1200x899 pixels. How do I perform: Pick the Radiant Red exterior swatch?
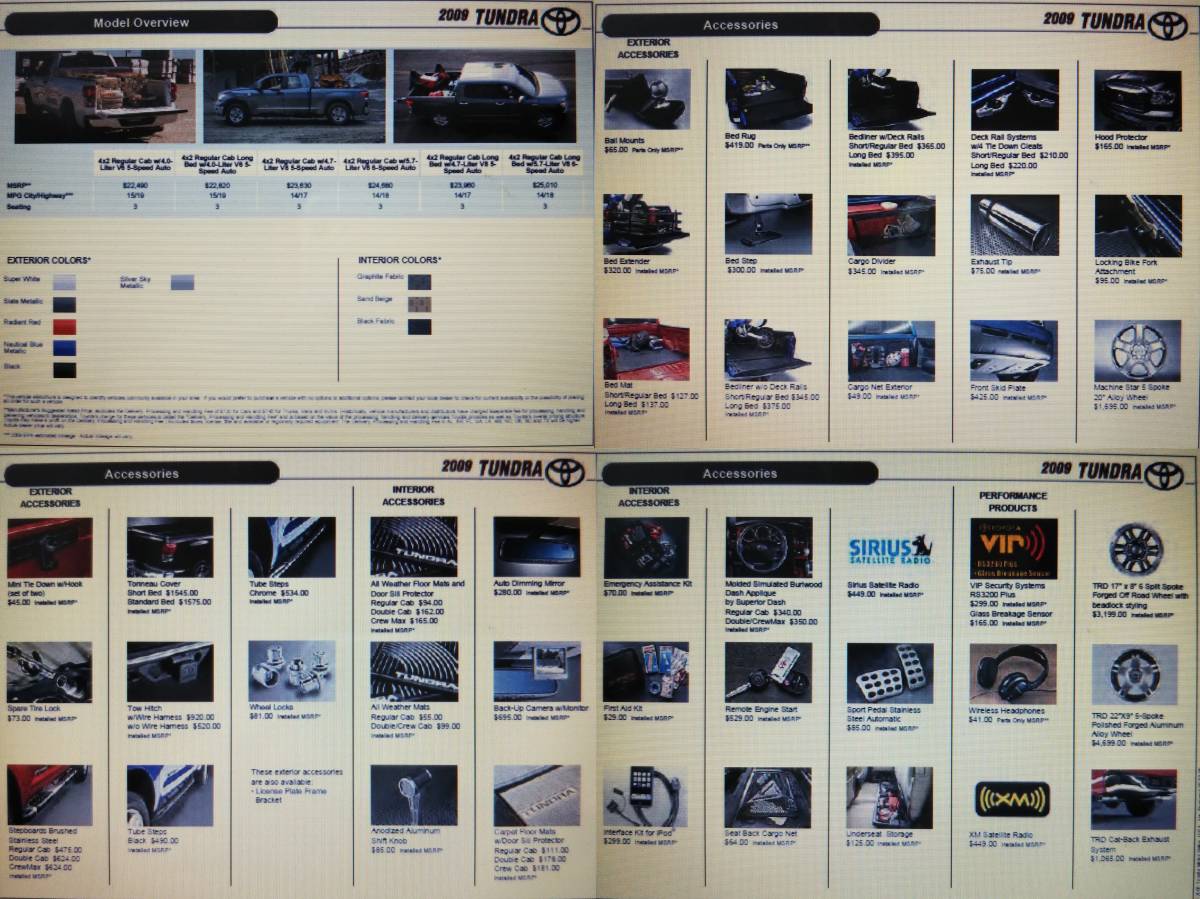tap(64, 326)
